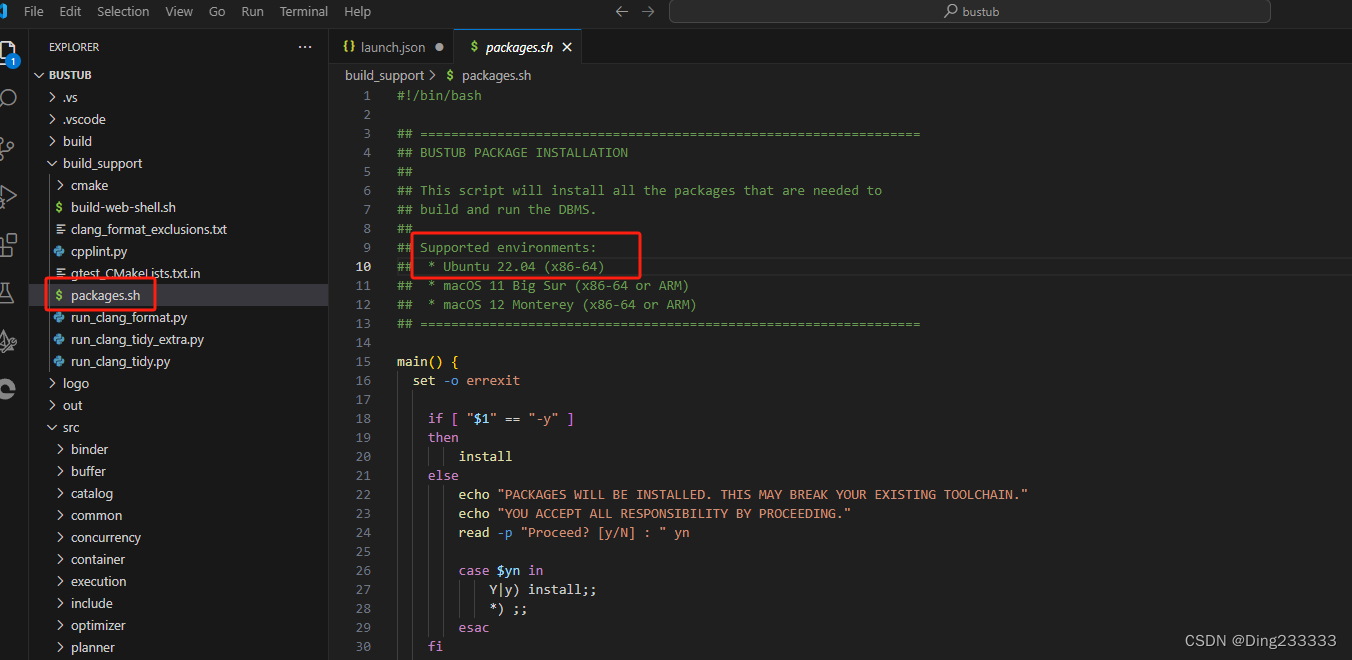Open the File menu
This screenshot has height=660, width=1352.
tap(33, 12)
